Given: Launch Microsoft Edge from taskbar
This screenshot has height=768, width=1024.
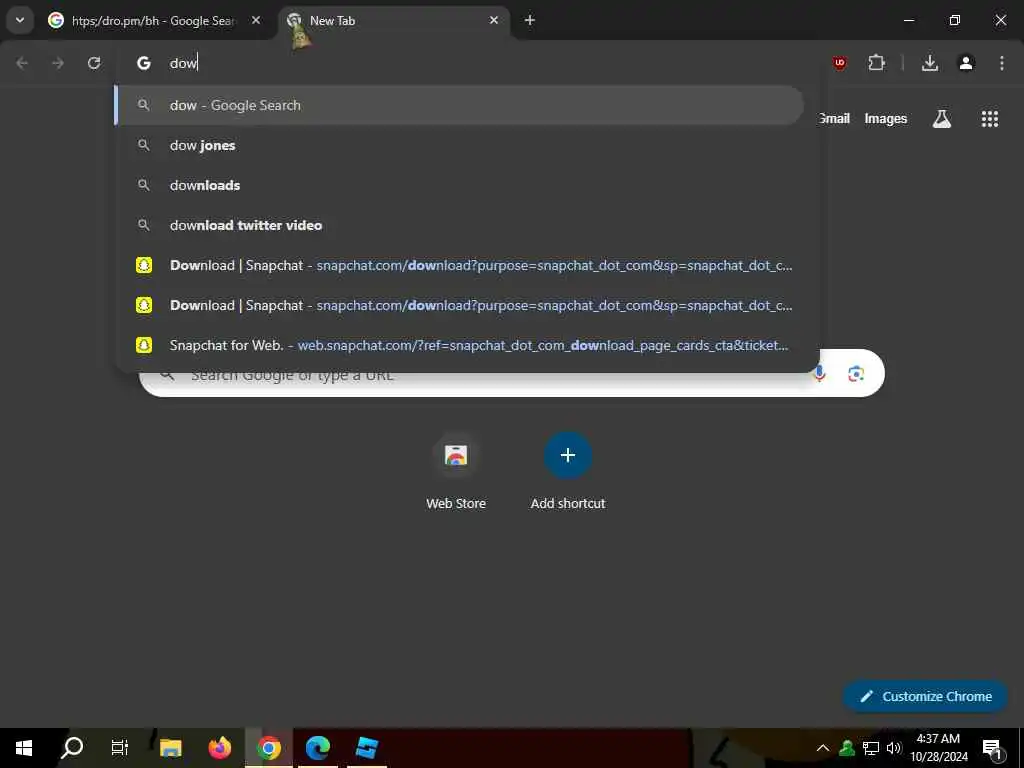Looking at the screenshot, I should [x=317, y=748].
